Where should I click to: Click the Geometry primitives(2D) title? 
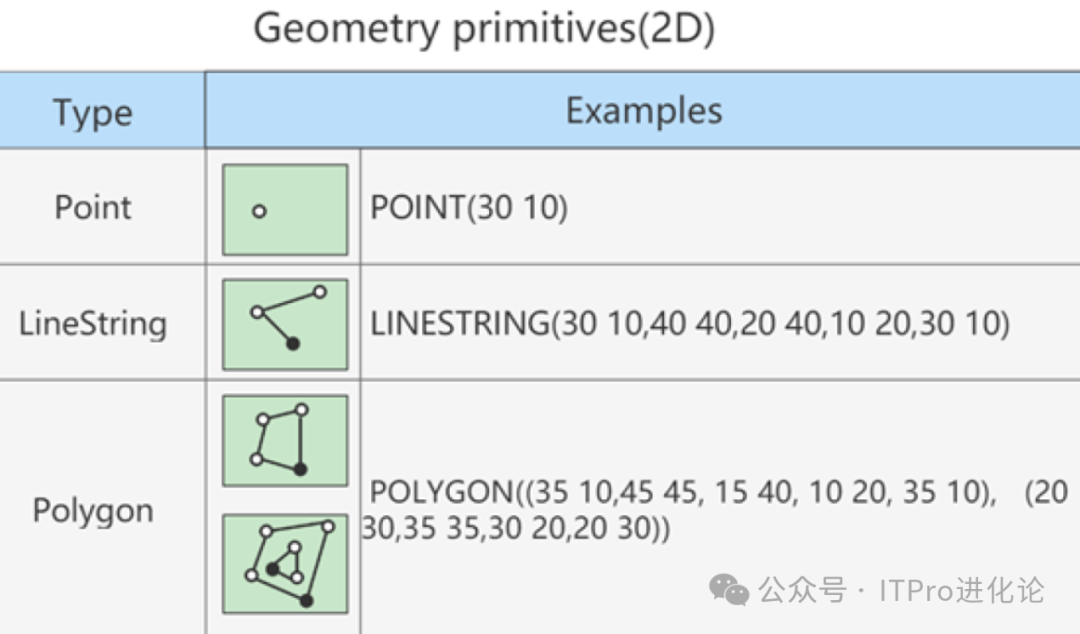coord(485,28)
